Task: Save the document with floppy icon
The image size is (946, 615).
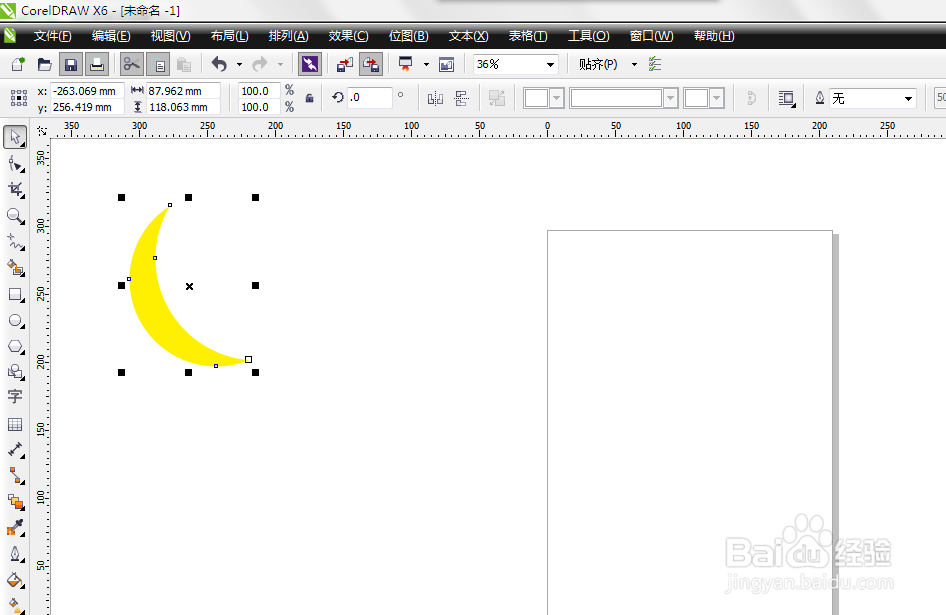Action: click(x=71, y=64)
